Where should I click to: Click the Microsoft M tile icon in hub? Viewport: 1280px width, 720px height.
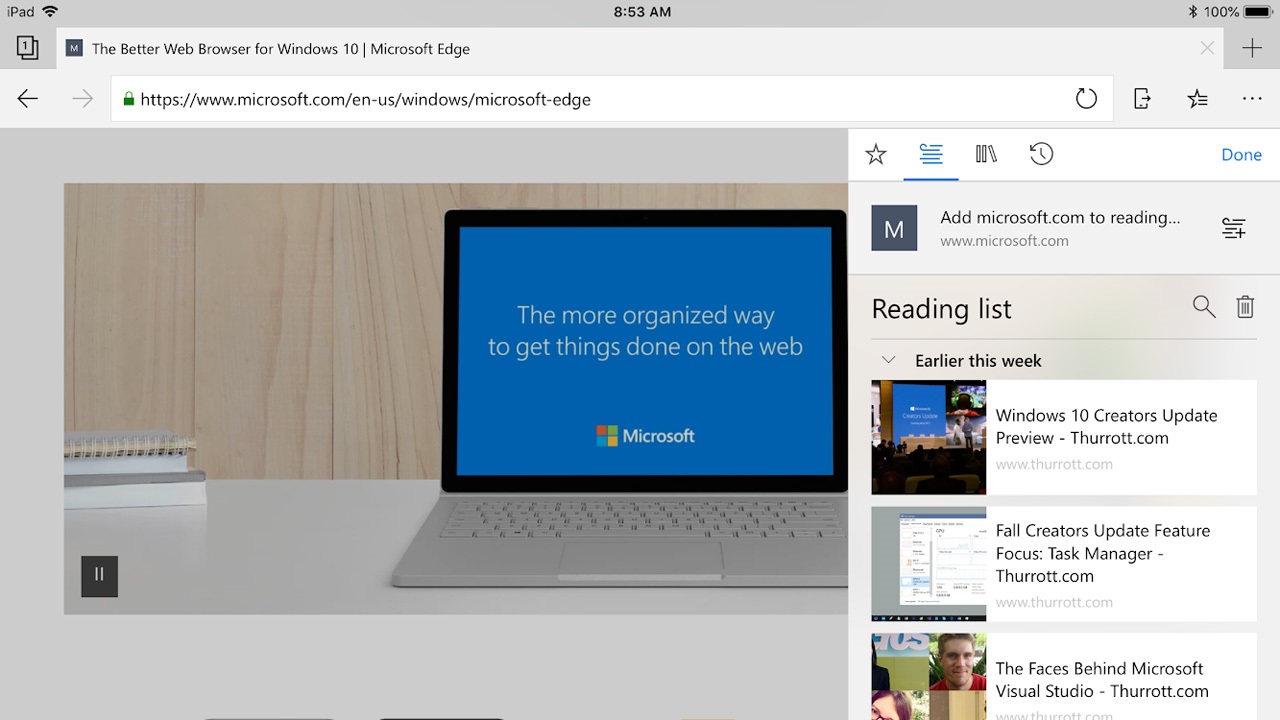click(x=894, y=228)
